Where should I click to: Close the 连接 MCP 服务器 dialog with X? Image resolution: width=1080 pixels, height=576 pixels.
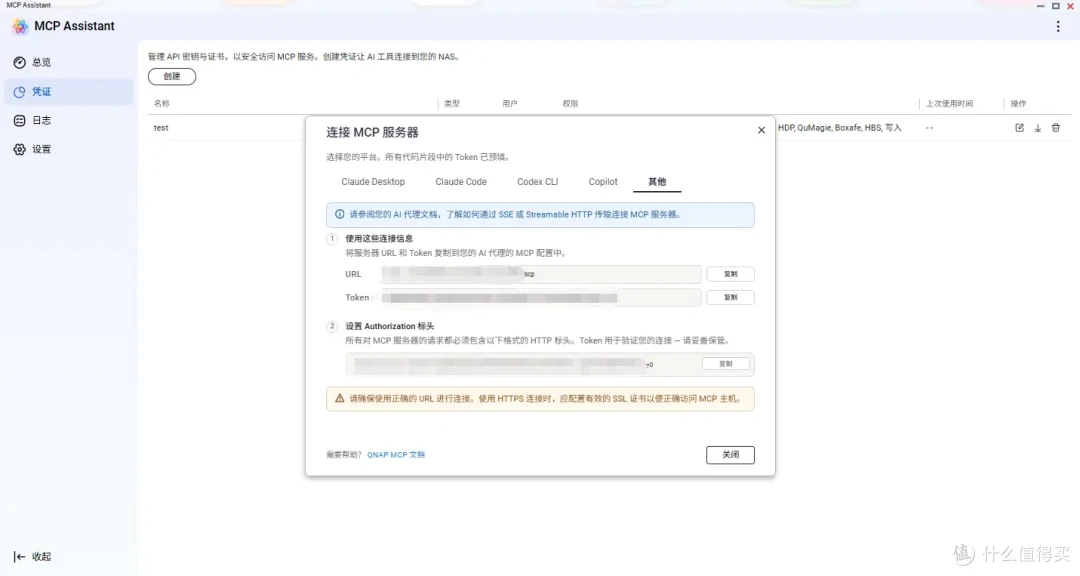coord(761,130)
